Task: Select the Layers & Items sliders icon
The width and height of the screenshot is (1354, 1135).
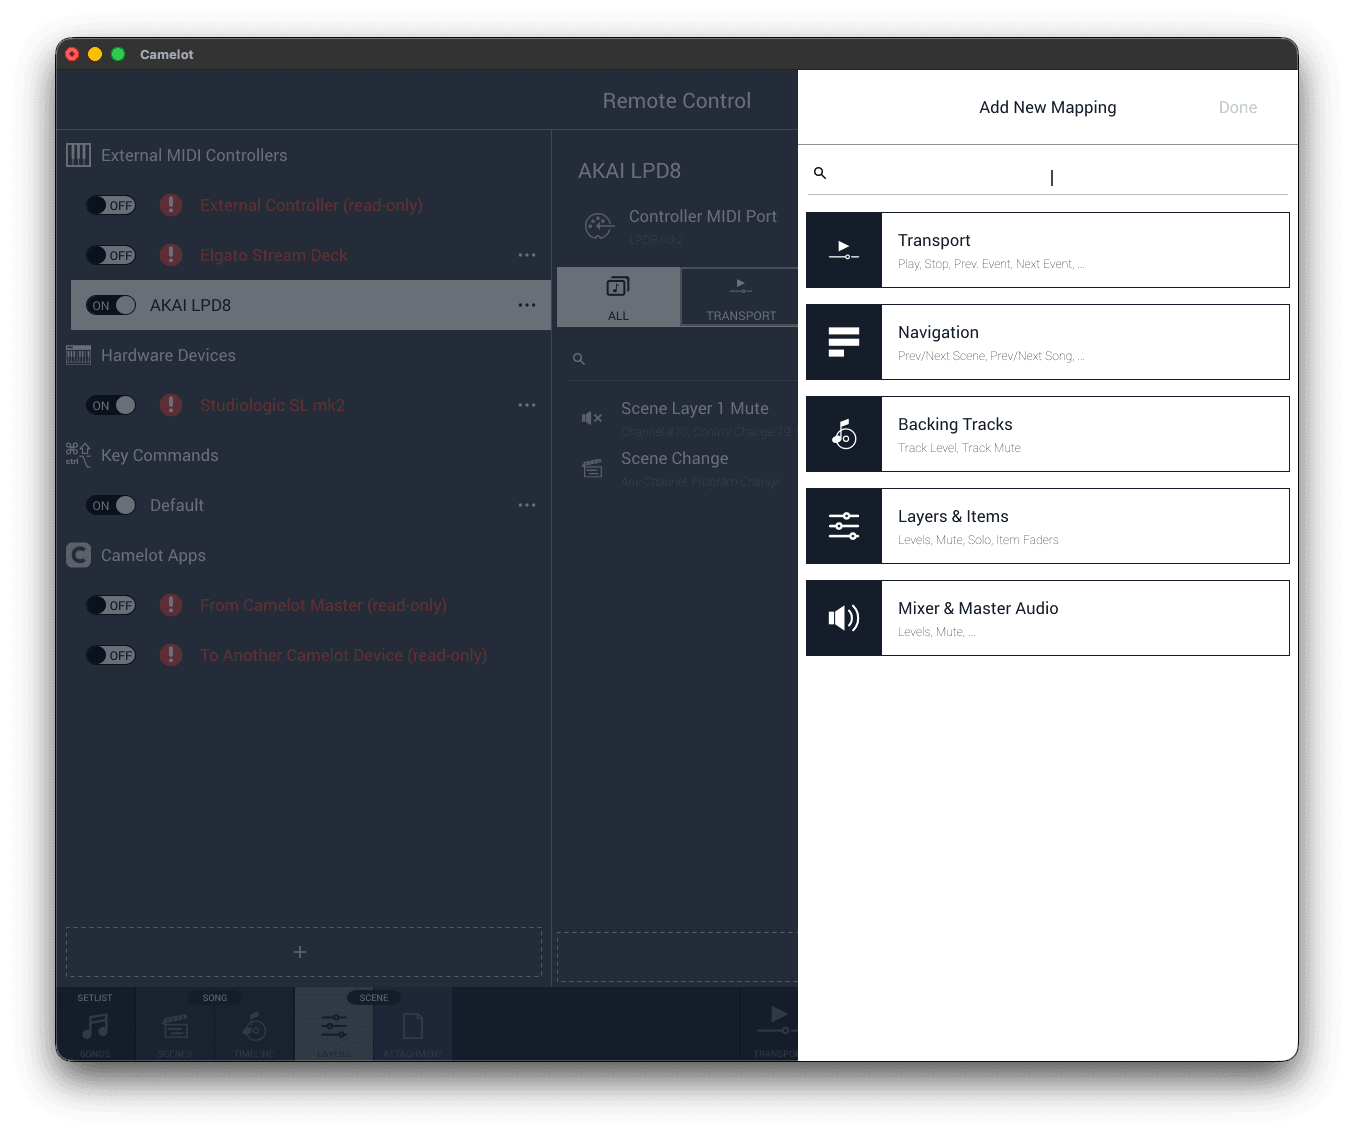Action: 844,526
